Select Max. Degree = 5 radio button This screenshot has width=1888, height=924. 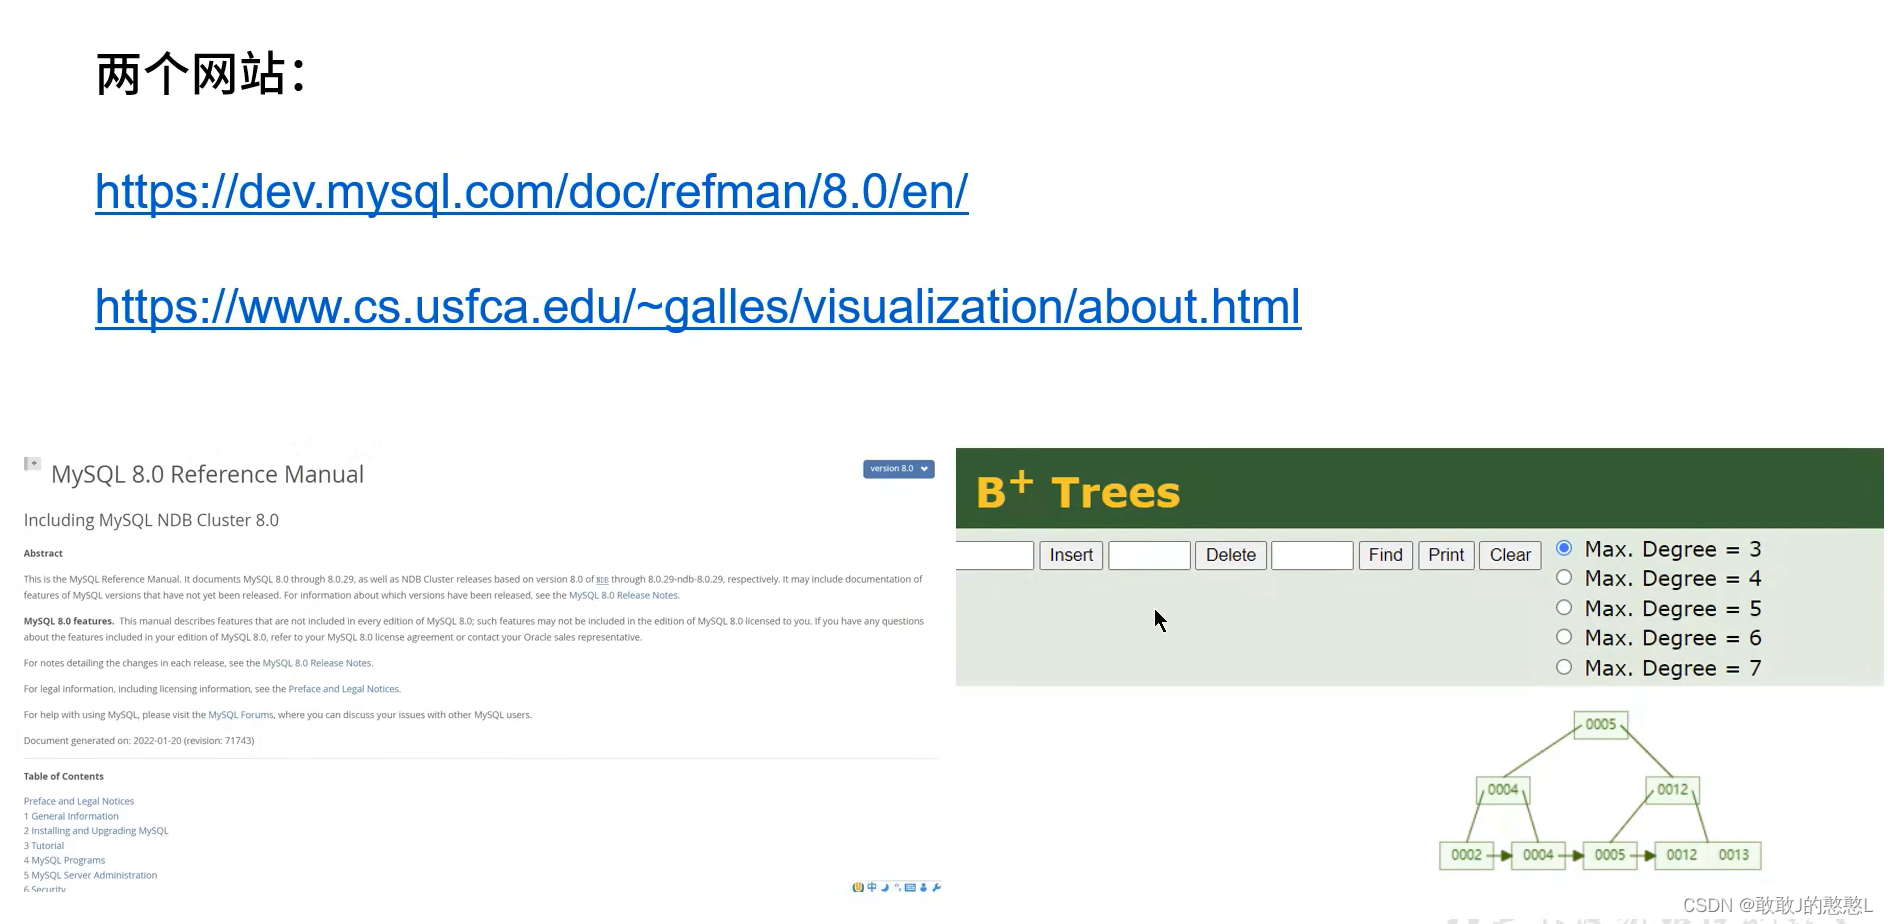coord(1564,607)
